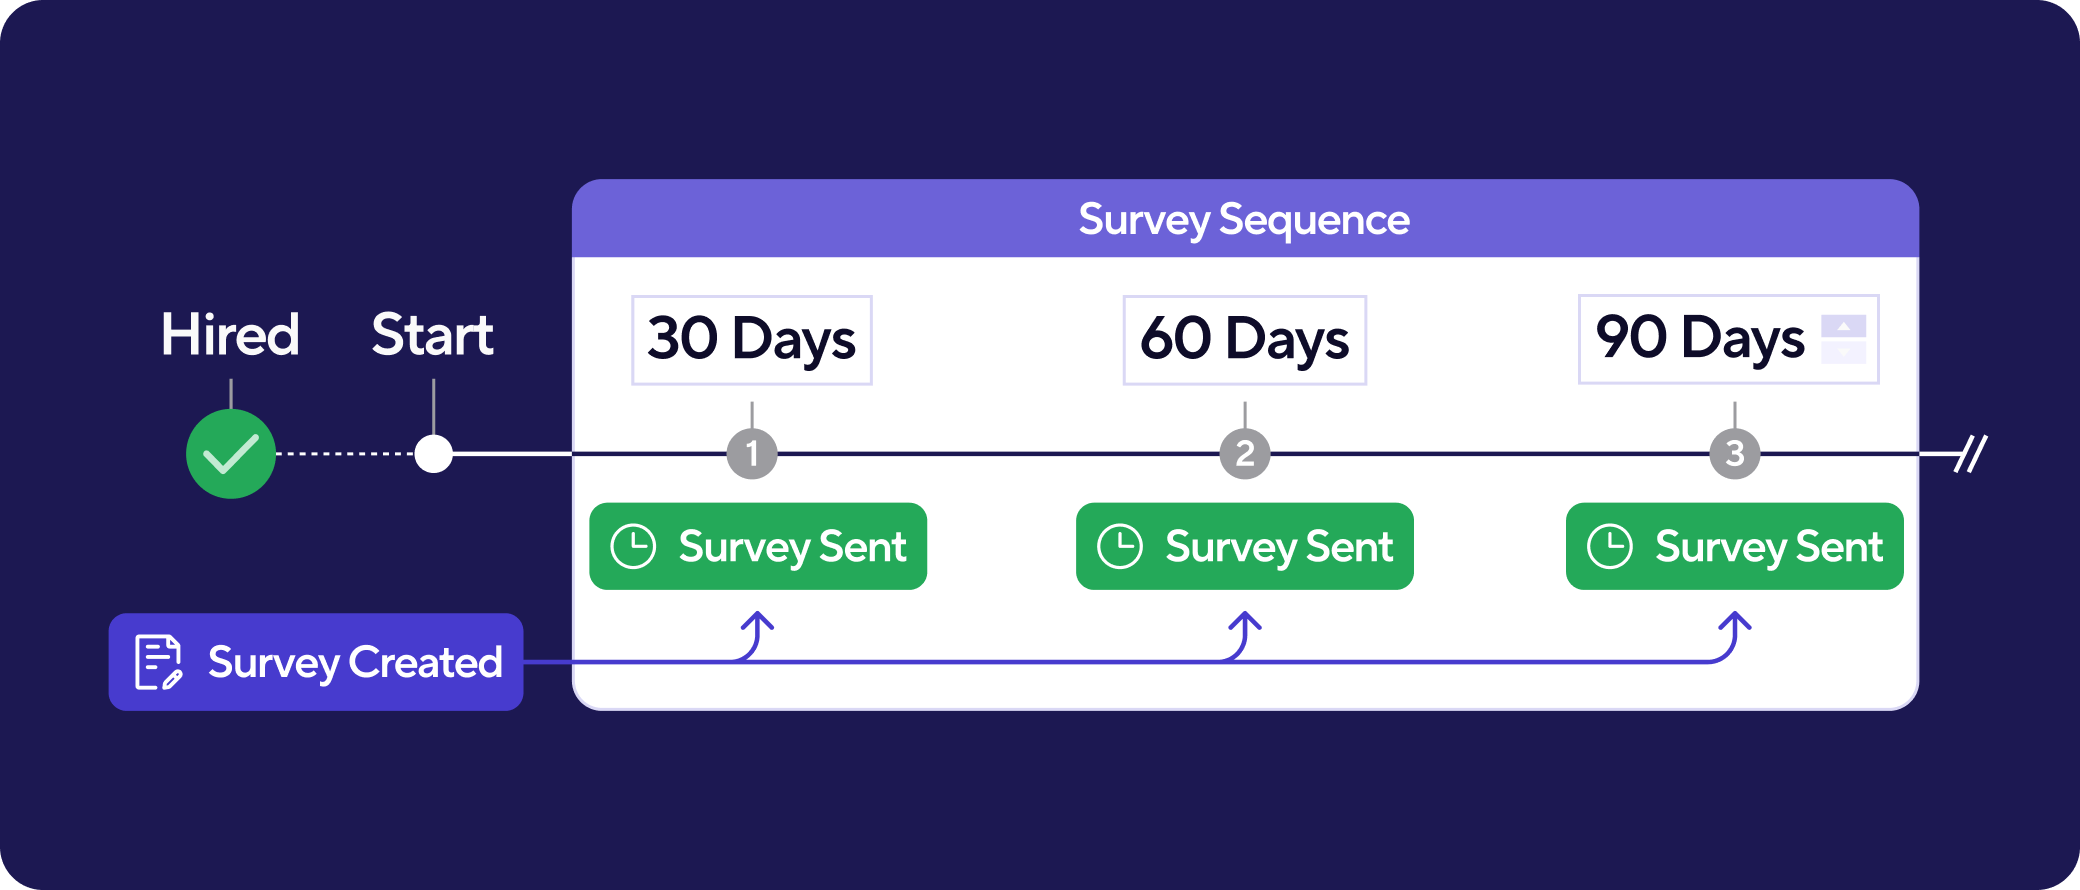This screenshot has width=2080, height=890.
Task: Select timeline marker number 2
Action: [1244, 454]
